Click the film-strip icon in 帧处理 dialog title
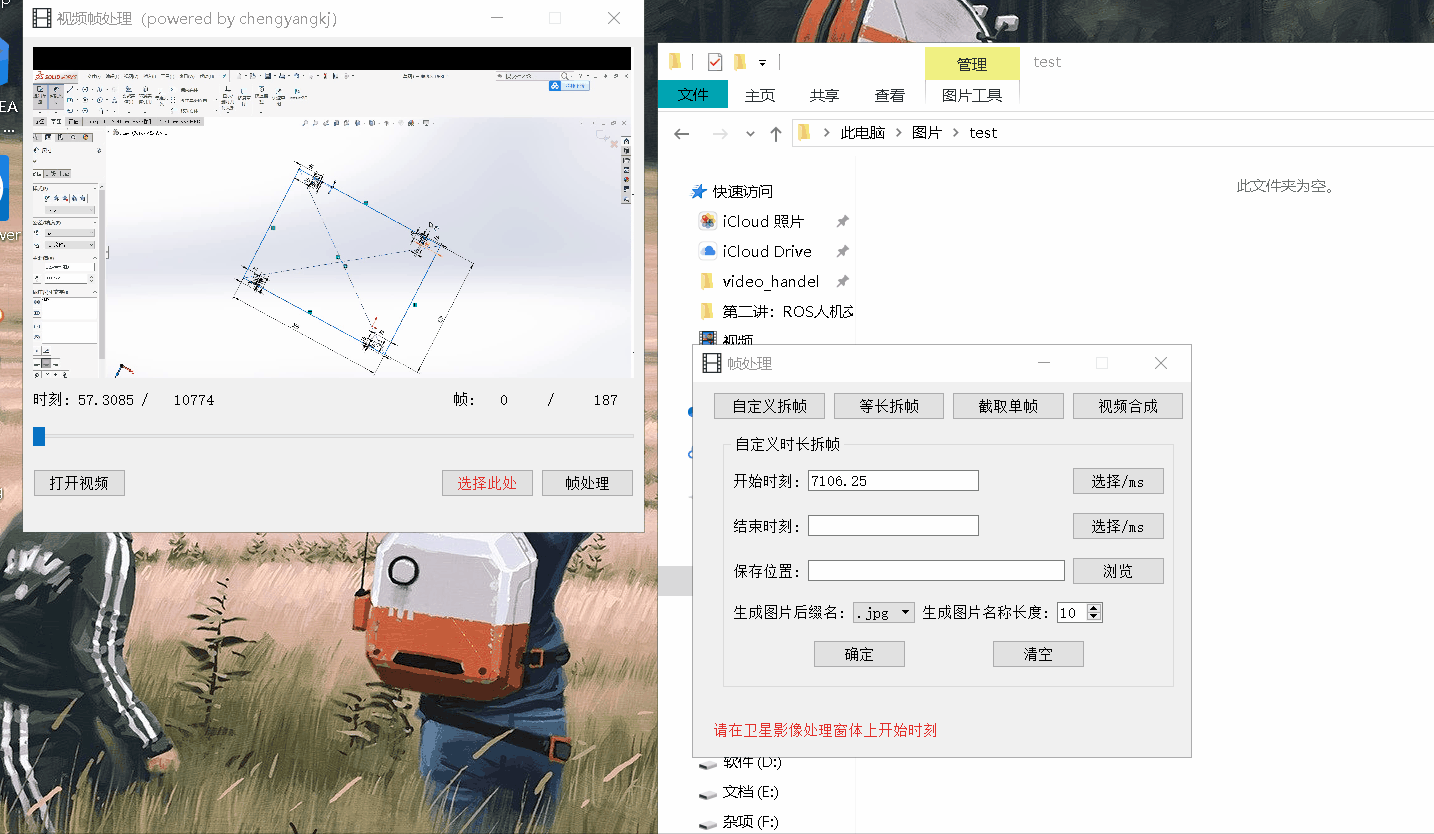 [x=712, y=363]
